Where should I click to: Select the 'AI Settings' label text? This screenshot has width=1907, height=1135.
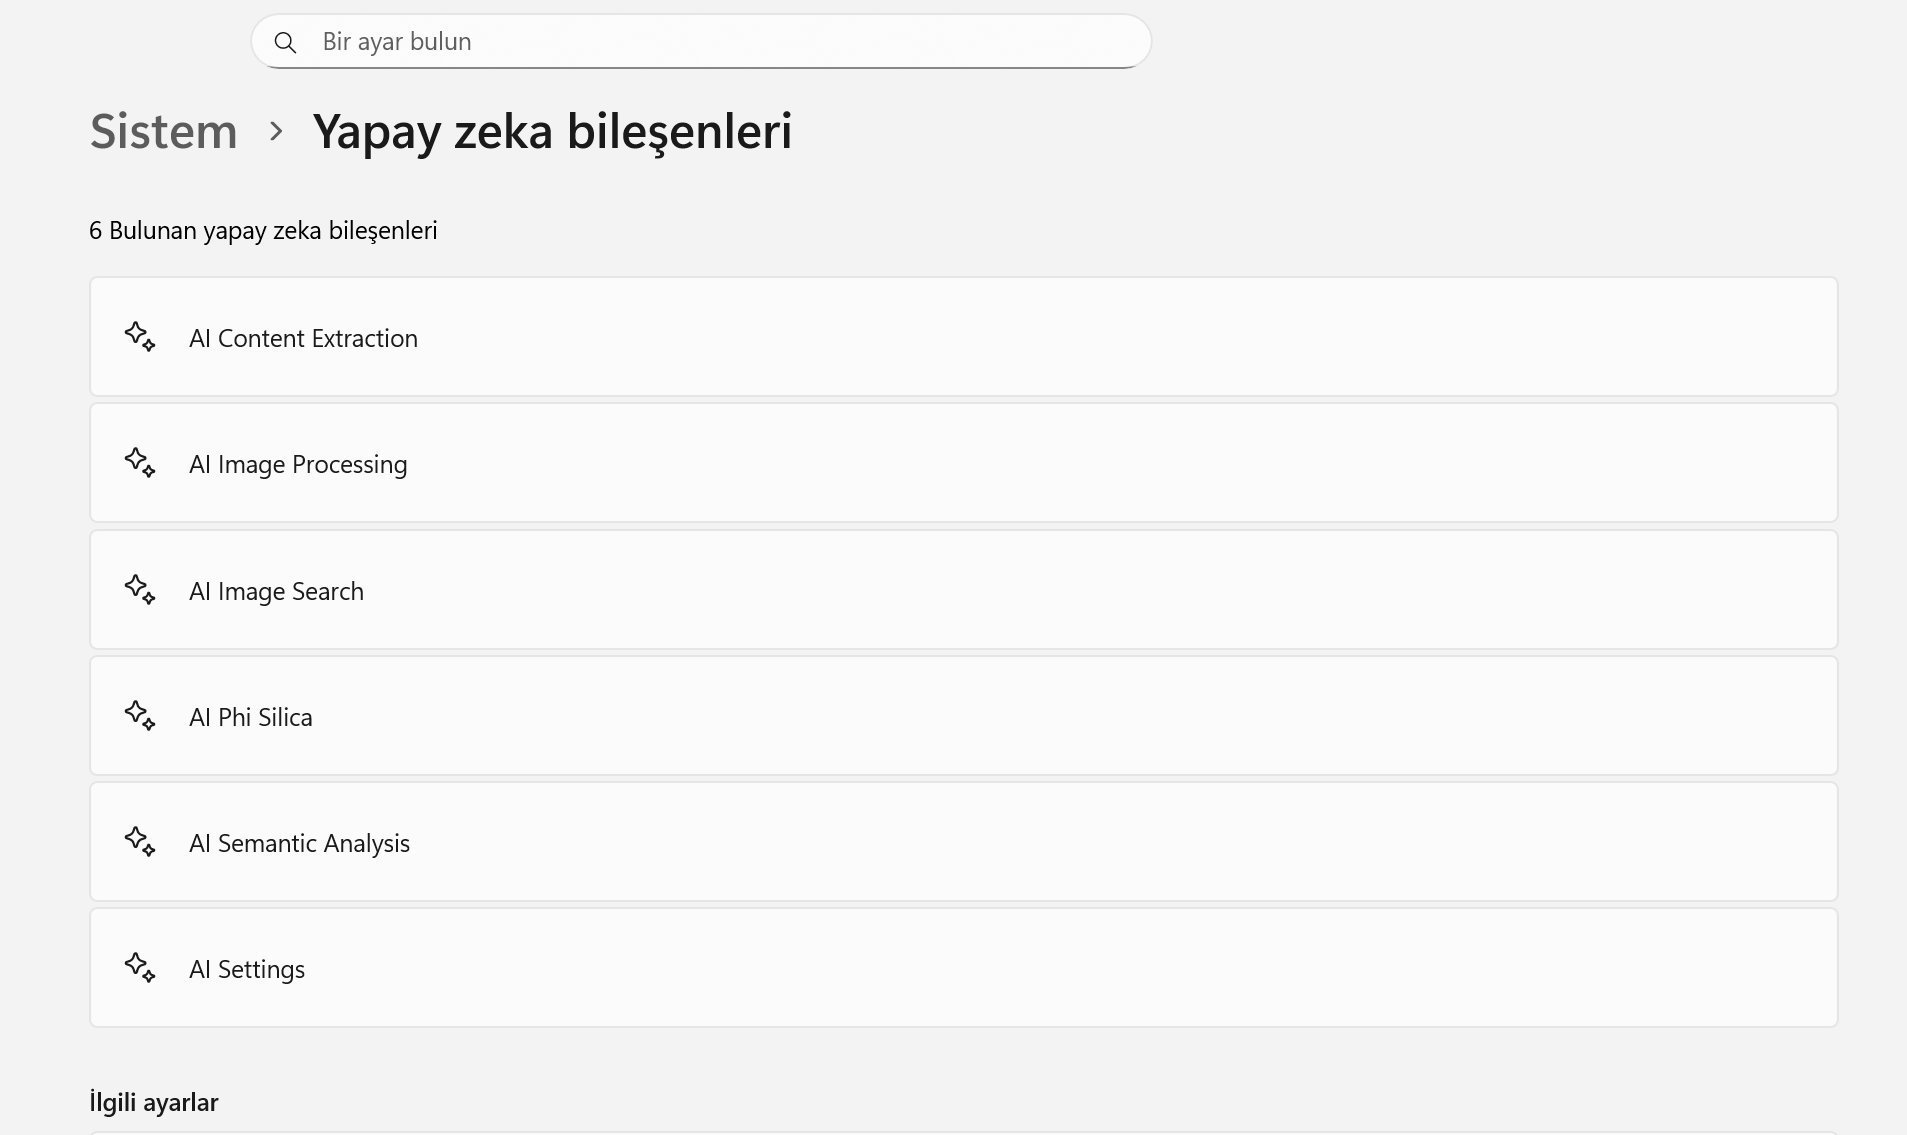pyautogui.click(x=247, y=969)
